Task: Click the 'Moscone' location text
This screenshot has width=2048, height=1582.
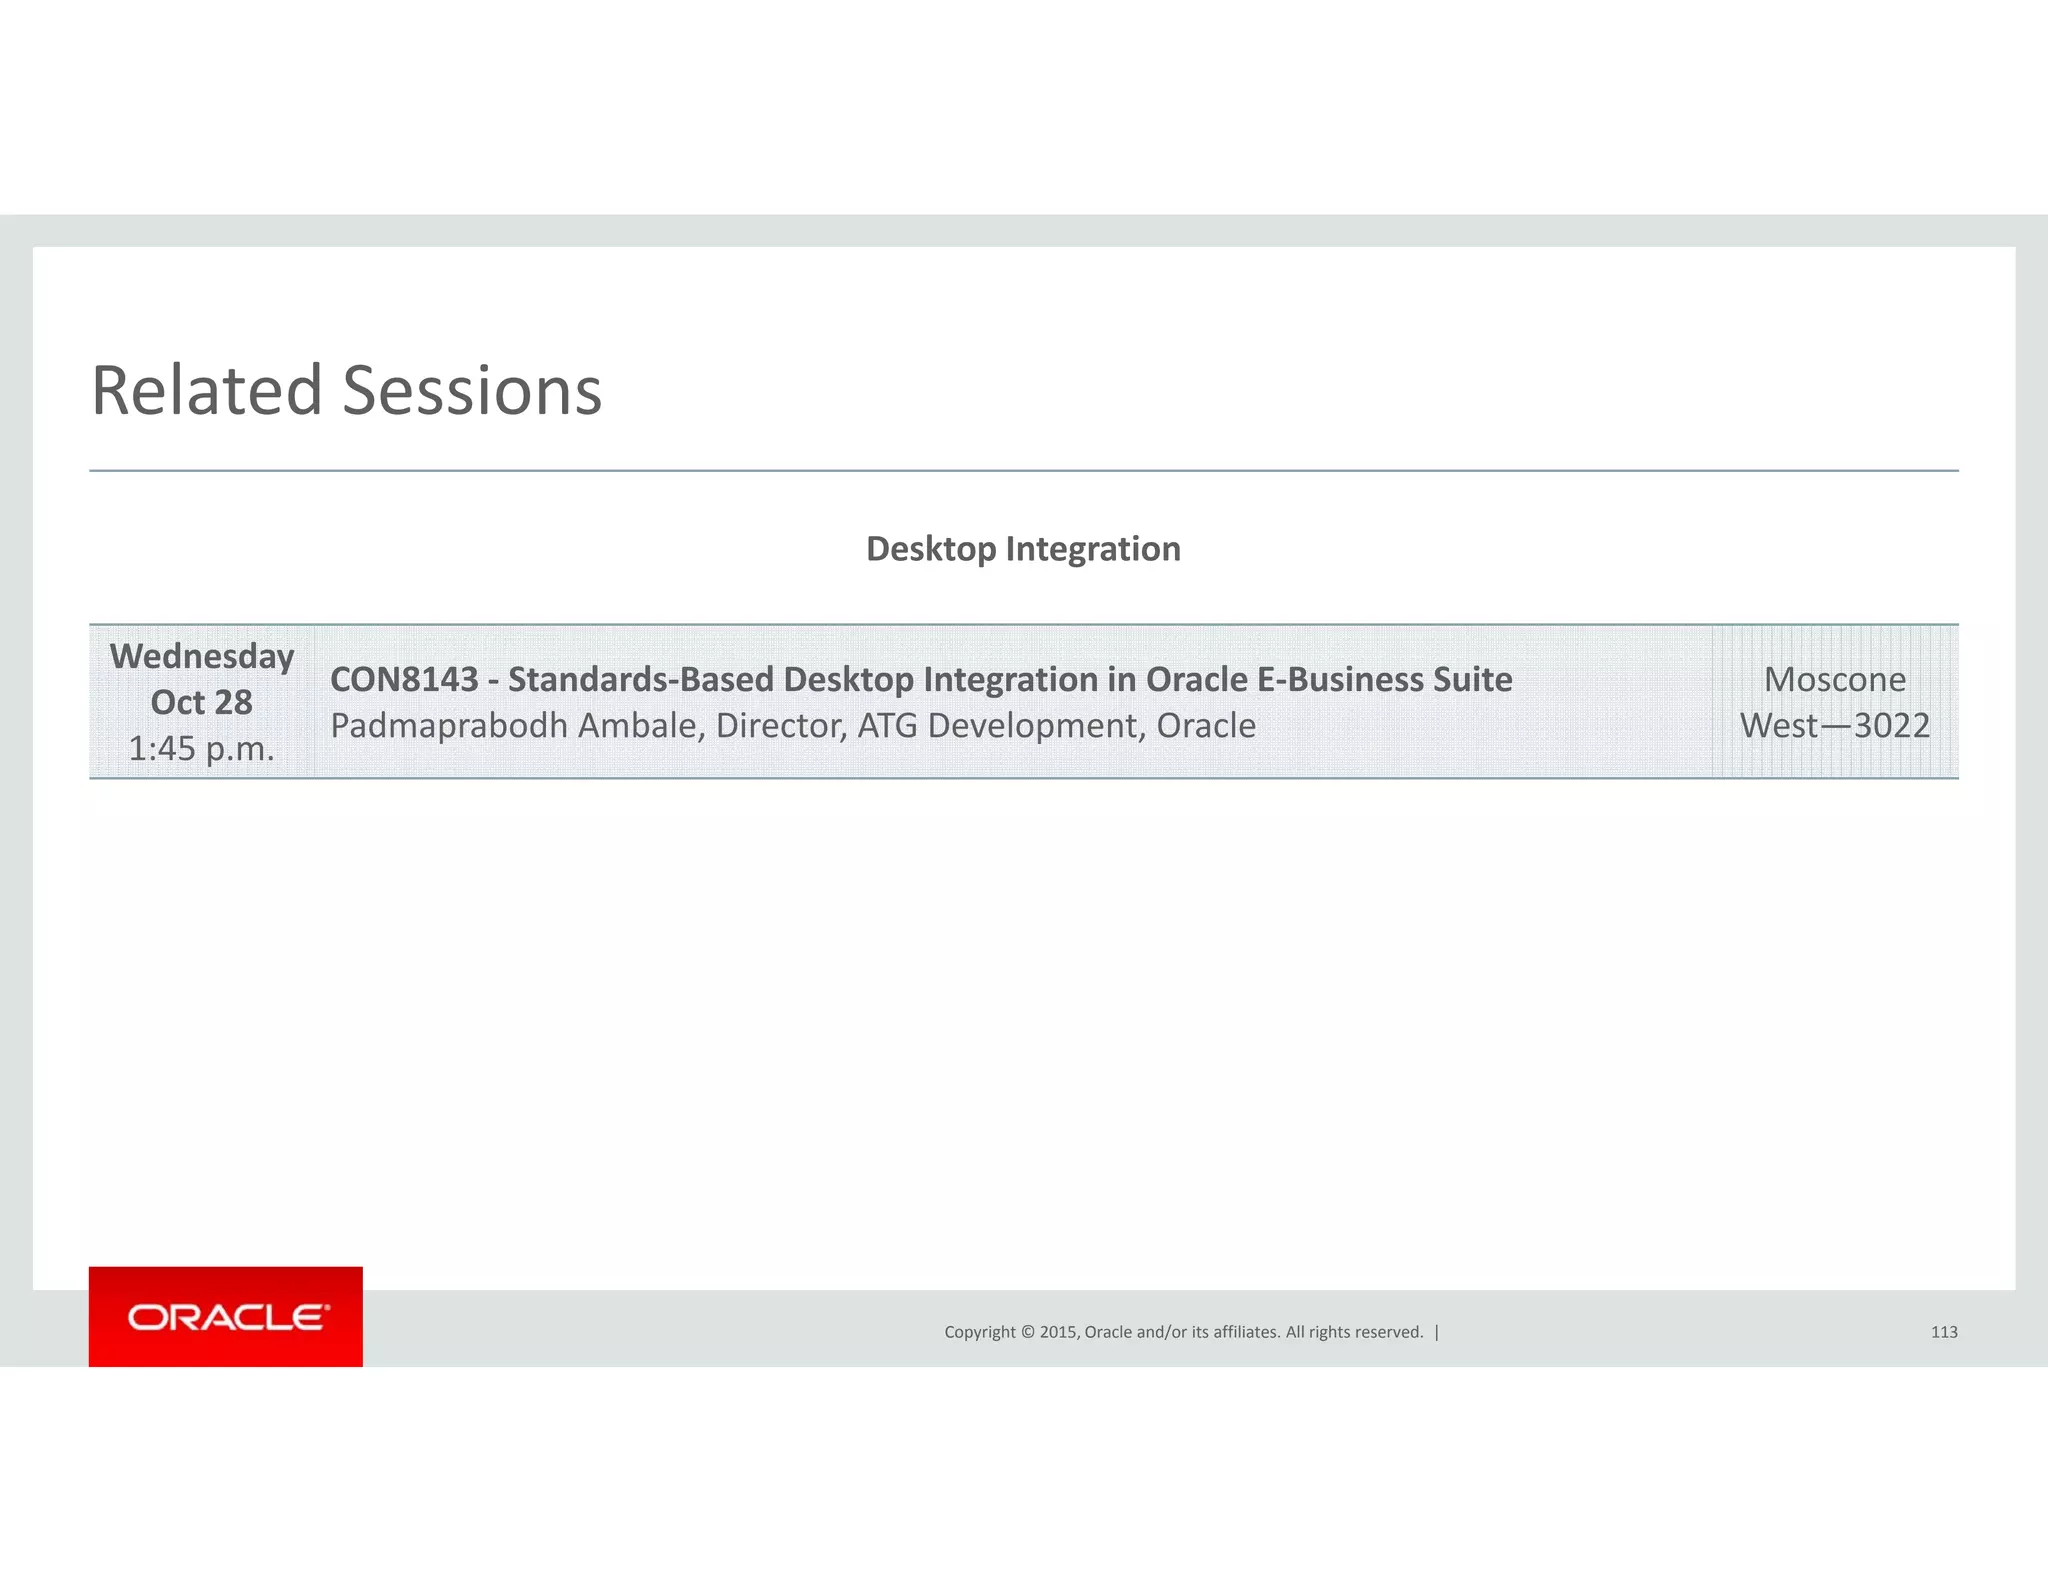Action: click(x=1835, y=679)
